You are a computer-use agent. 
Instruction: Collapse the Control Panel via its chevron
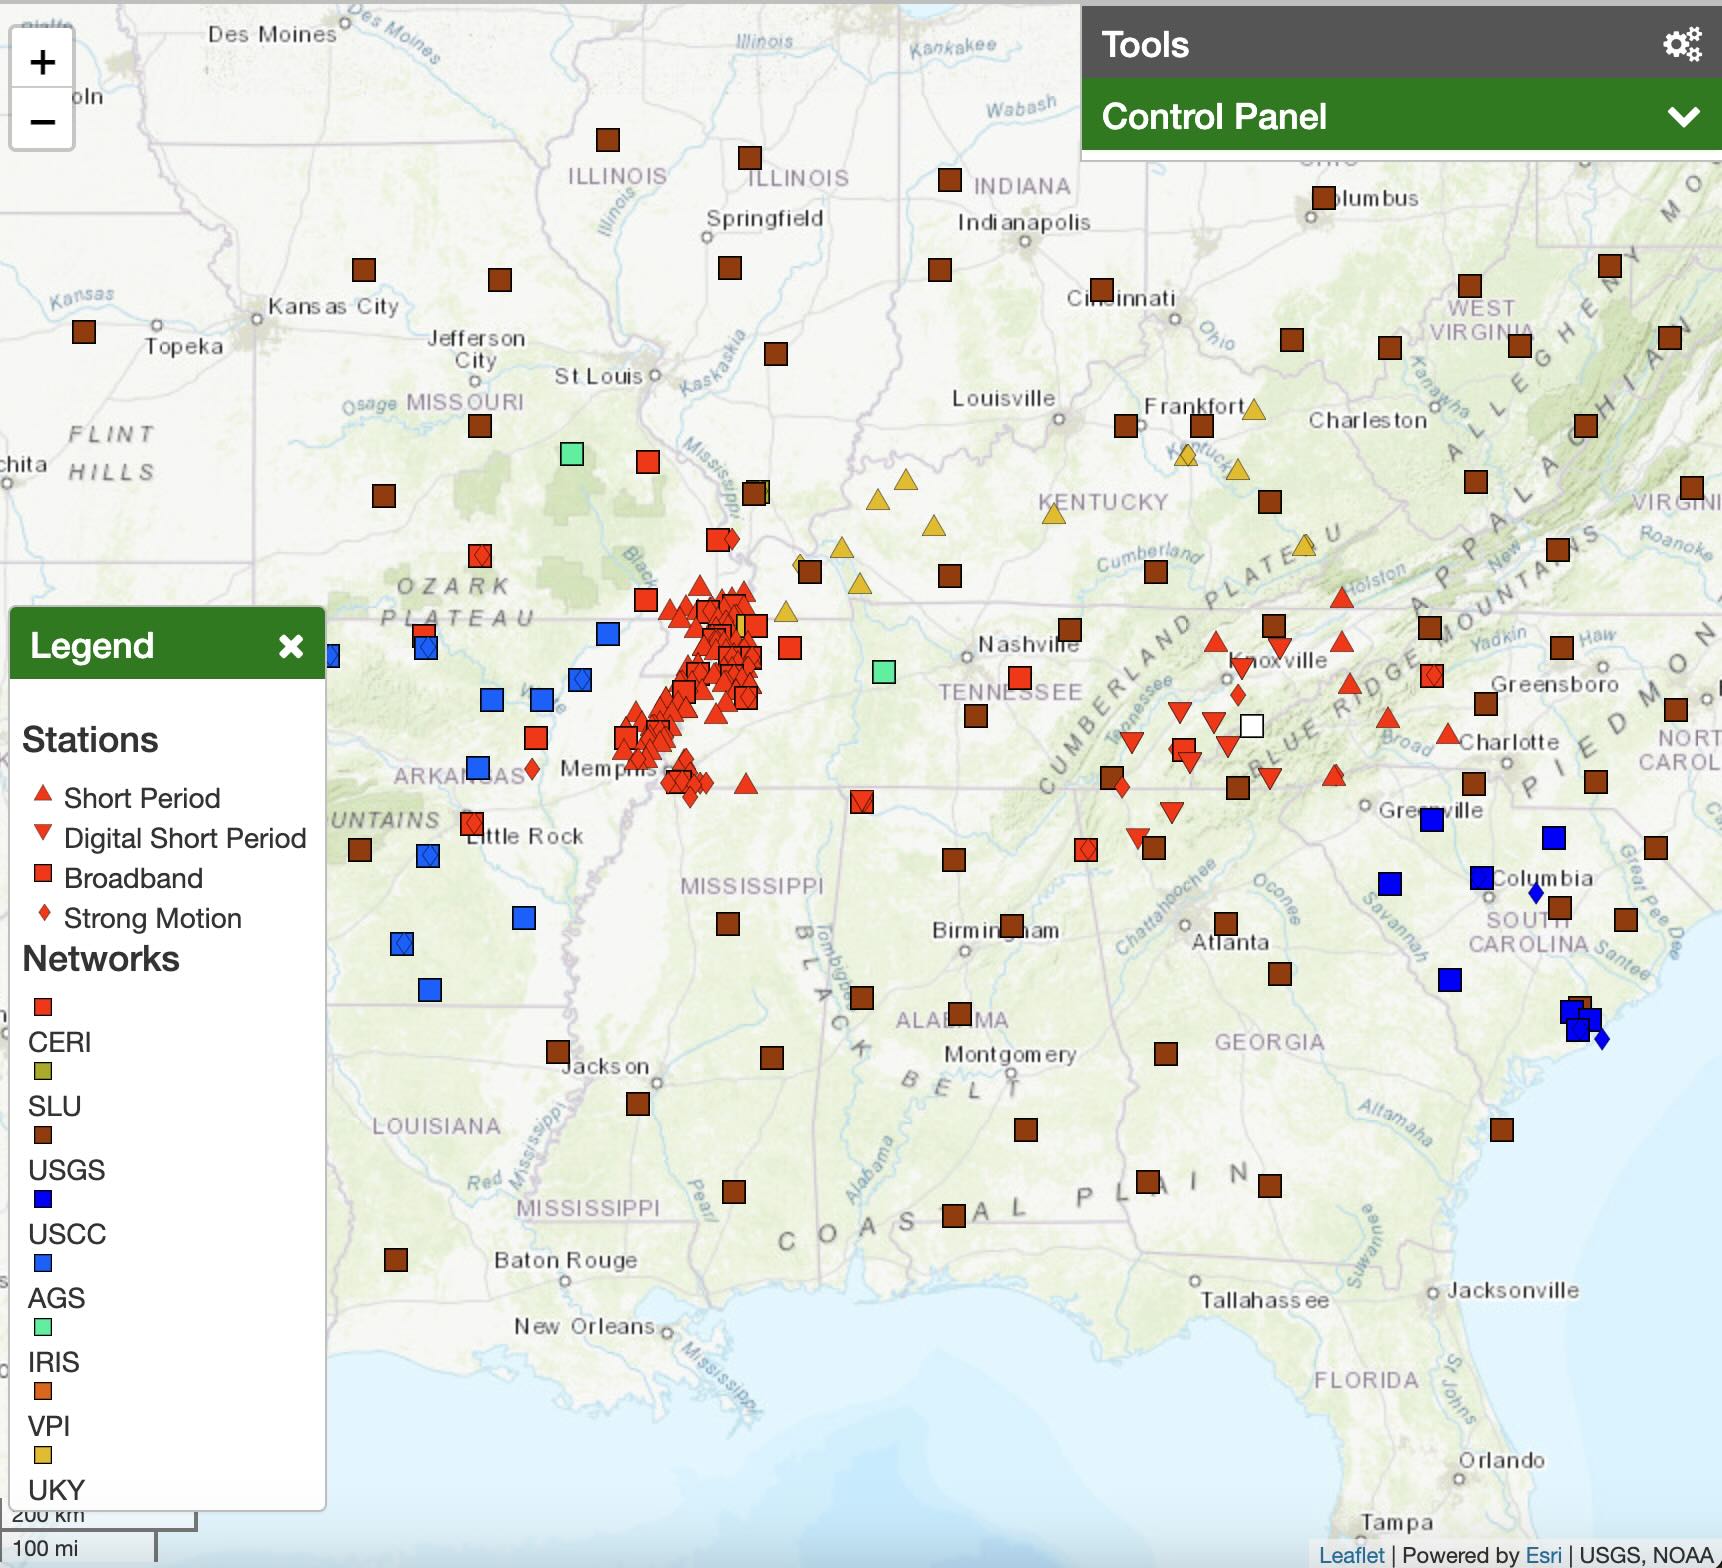(x=1684, y=116)
